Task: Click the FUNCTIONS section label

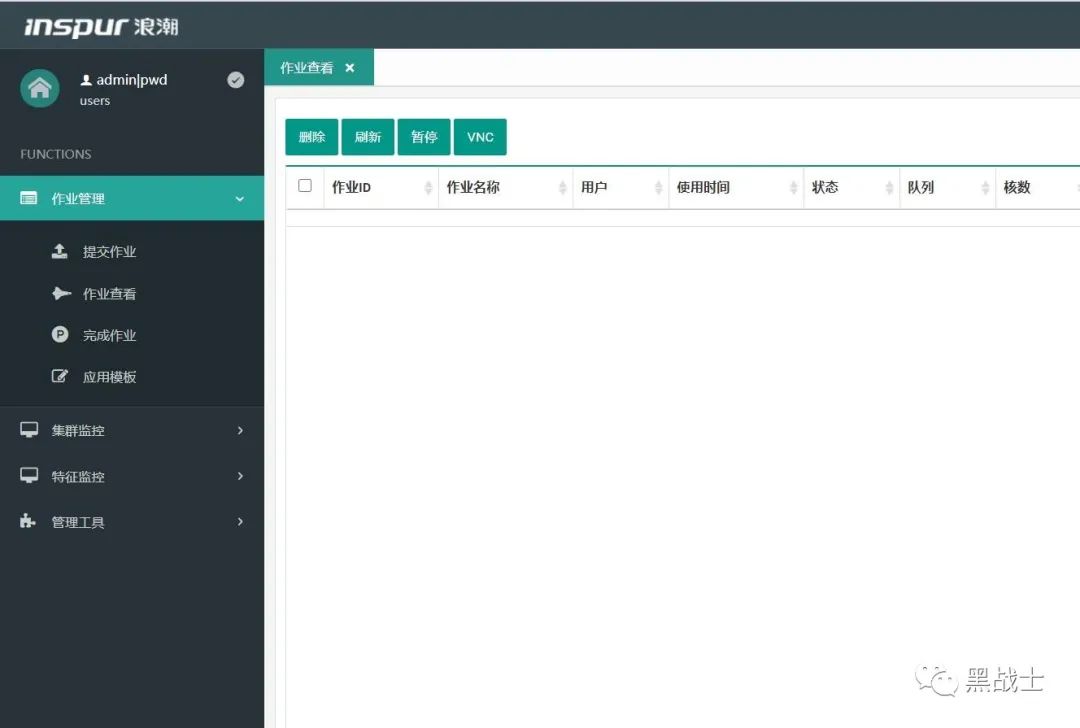Action: click(x=56, y=154)
